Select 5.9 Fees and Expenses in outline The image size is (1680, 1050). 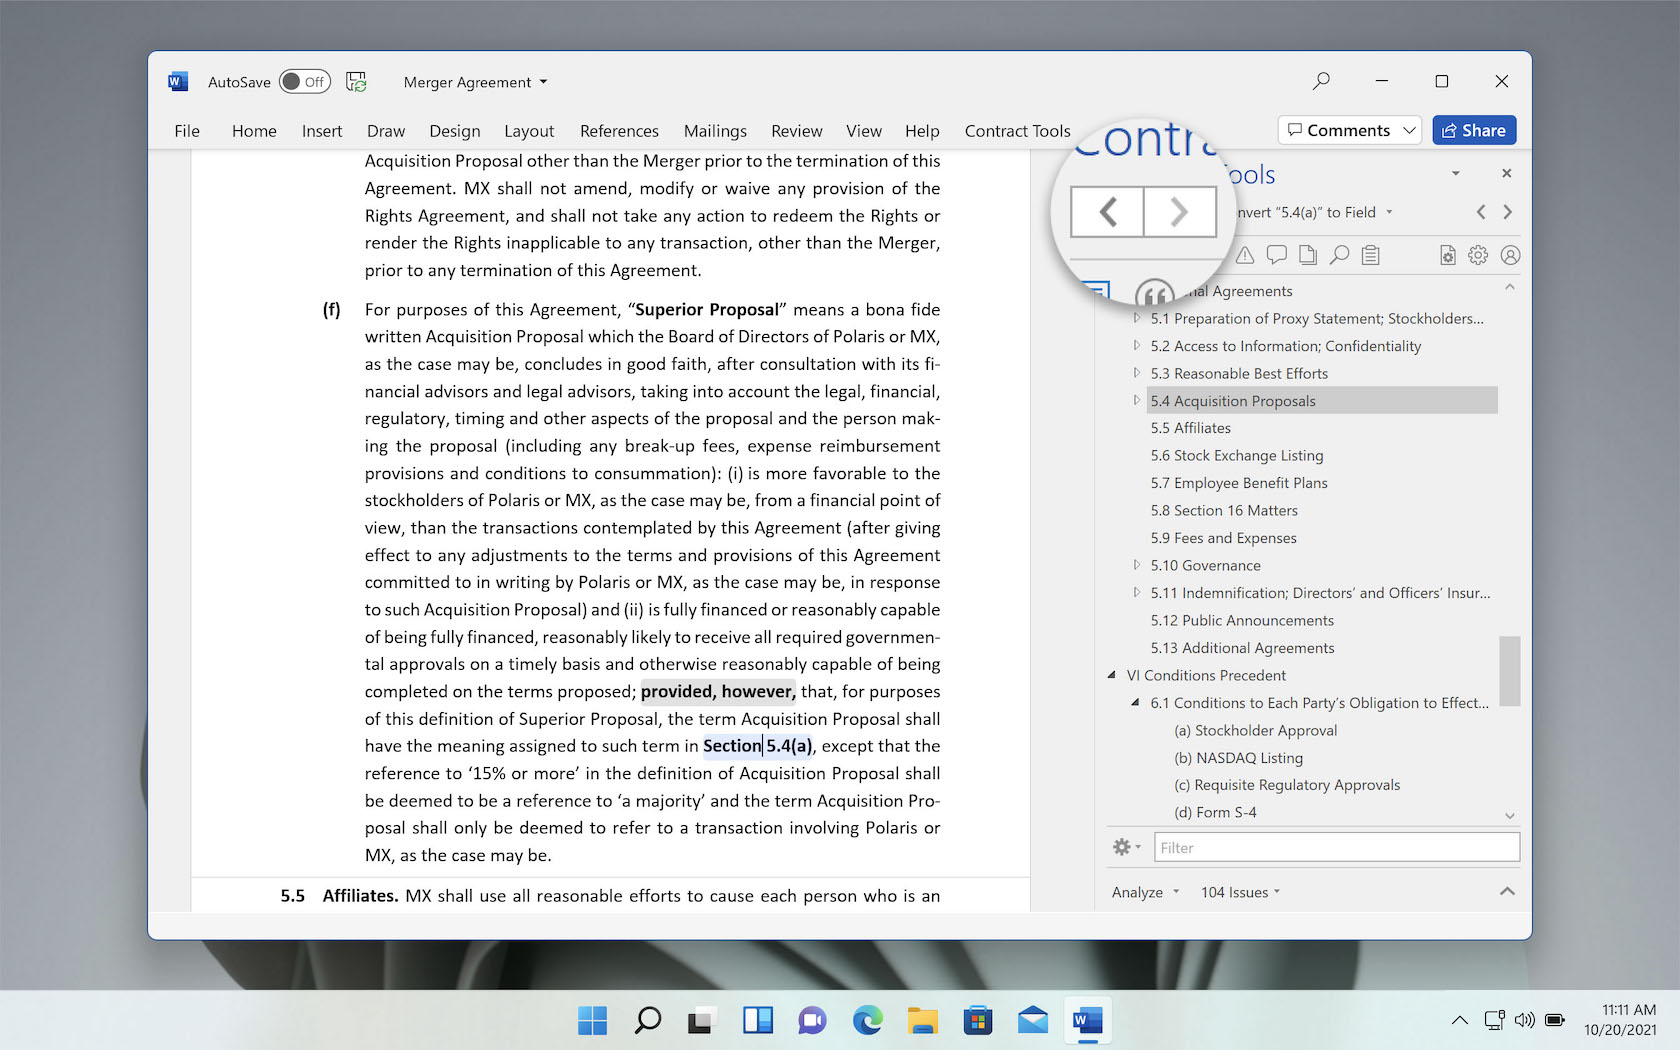click(x=1223, y=538)
